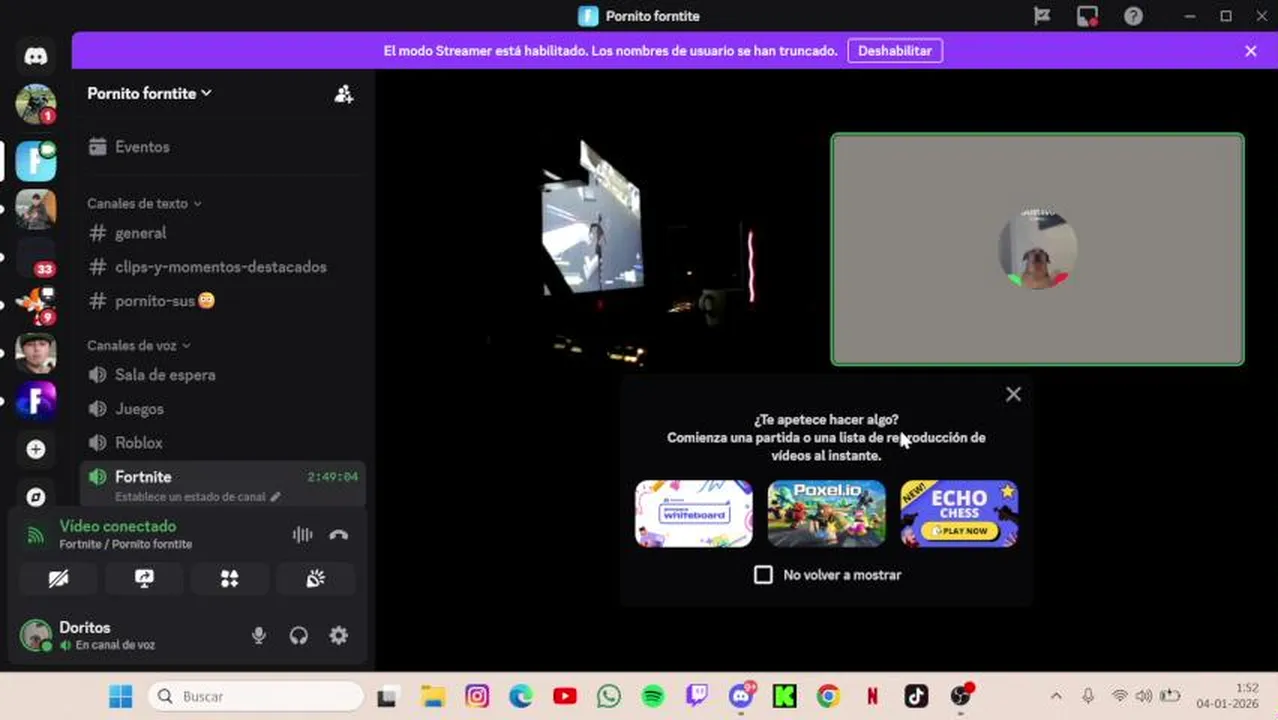The image size is (1278, 720).
Task: Show hidden system tray icons chevron
Action: pos(1056,696)
